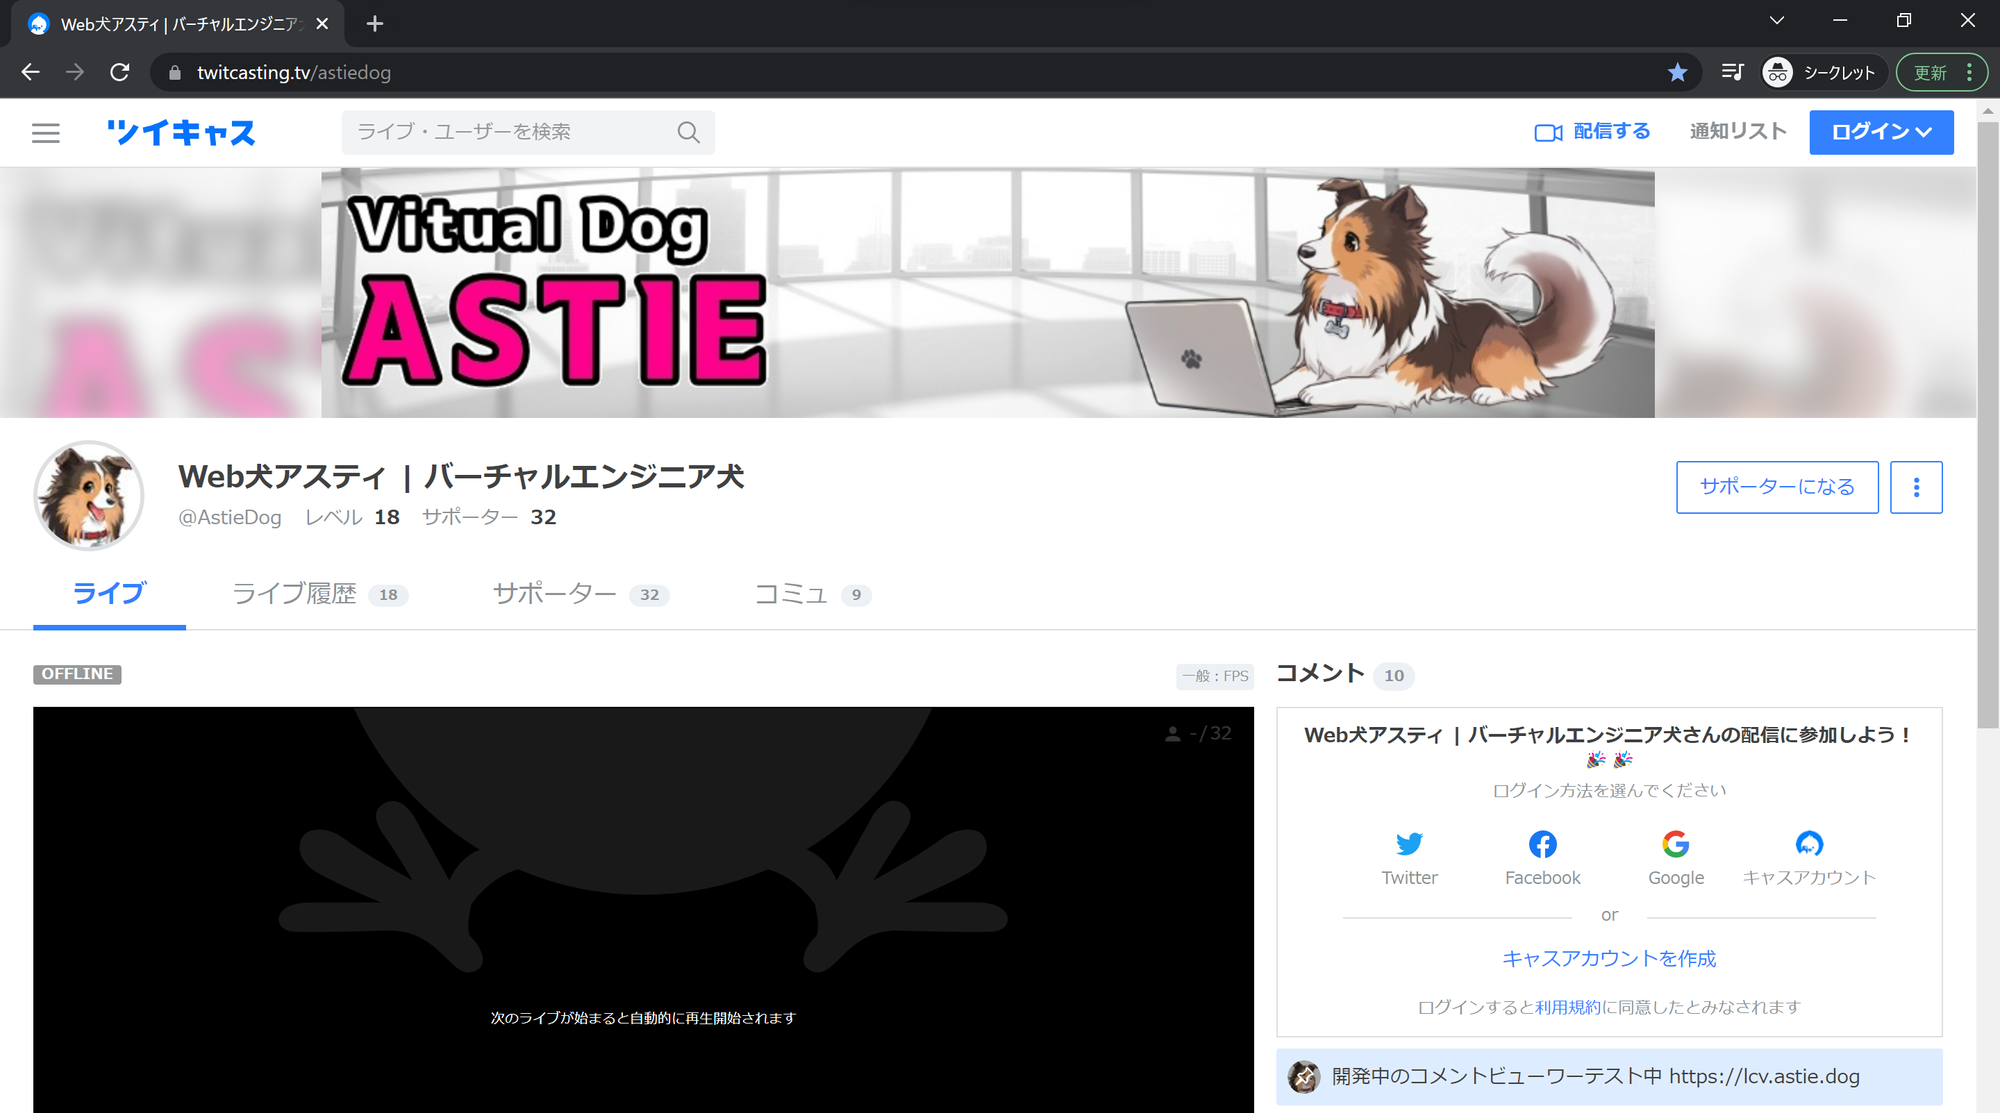Image resolution: width=2000 pixels, height=1113 pixels.
Task: Click the キャスアカウントを作成 link
Action: coord(1608,958)
